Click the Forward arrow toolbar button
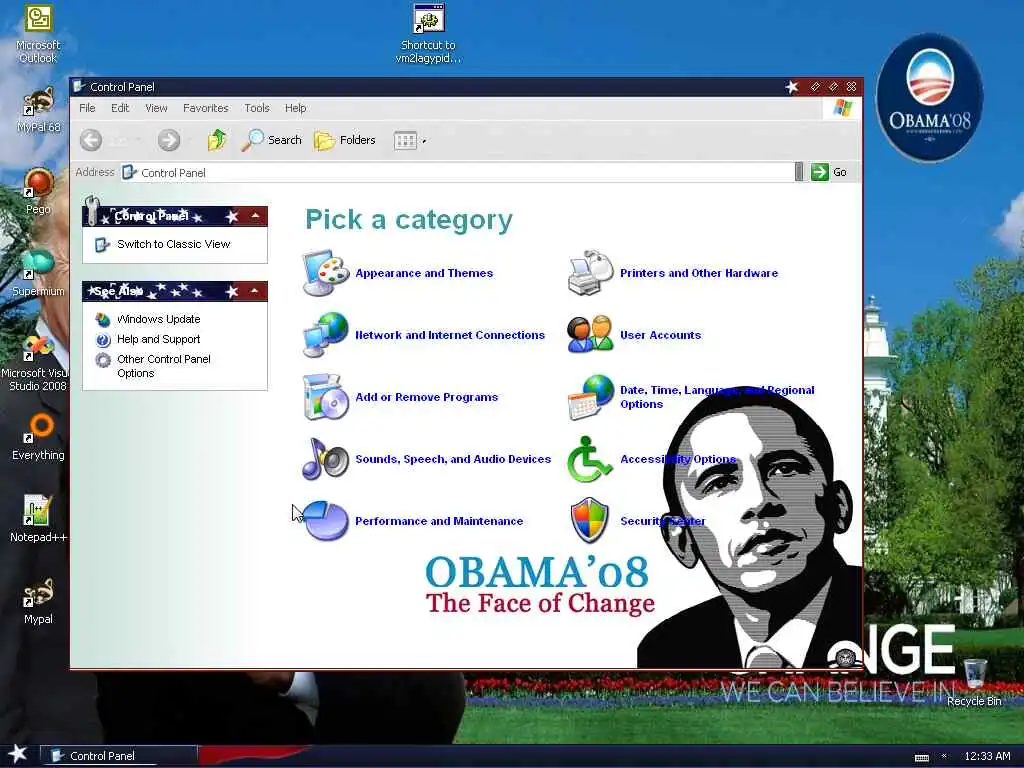Viewport: 1024px width, 768px height. coord(168,140)
